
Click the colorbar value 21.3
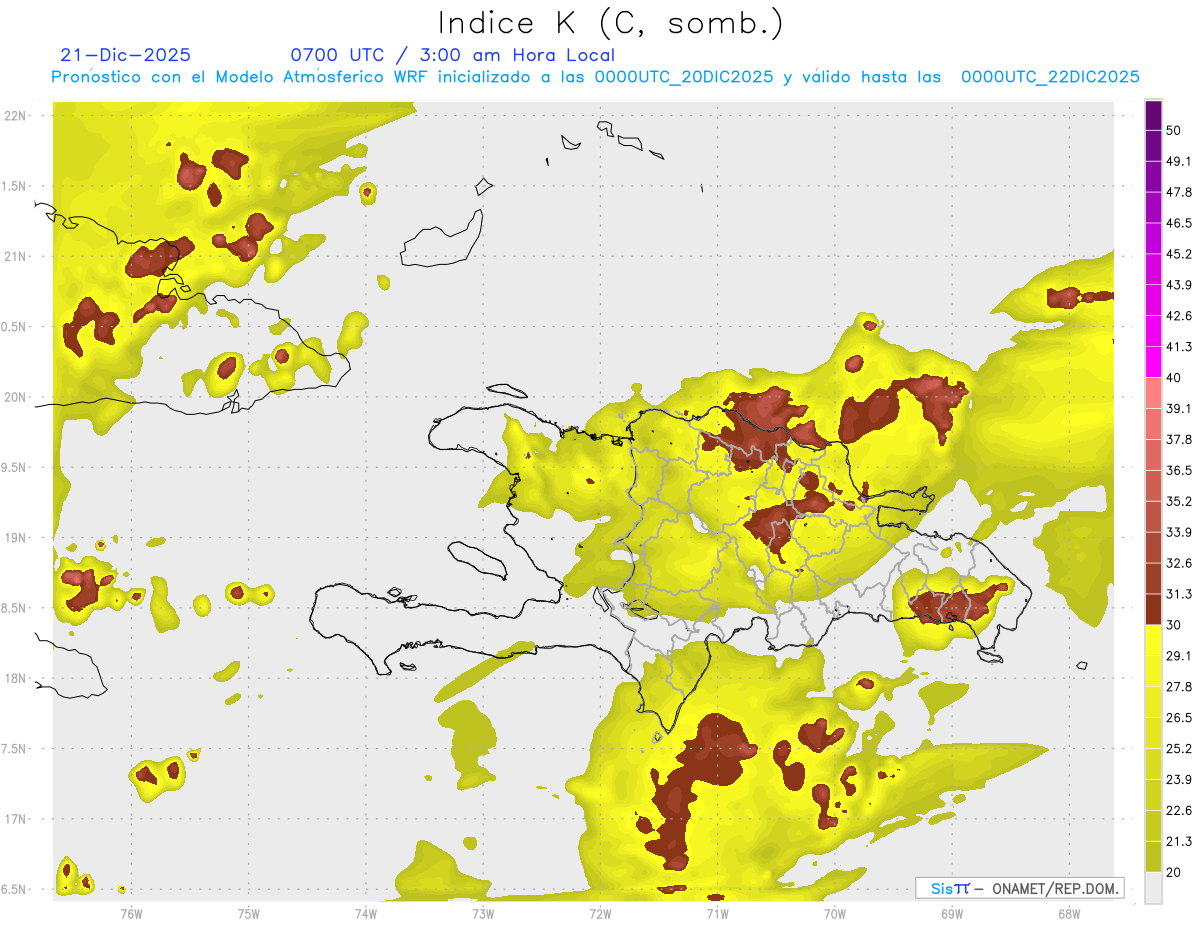(x=1178, y=842)
